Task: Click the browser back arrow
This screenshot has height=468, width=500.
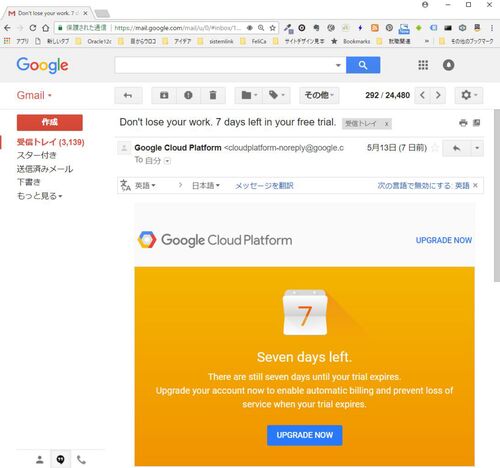Action: click(x=7, y=28)
